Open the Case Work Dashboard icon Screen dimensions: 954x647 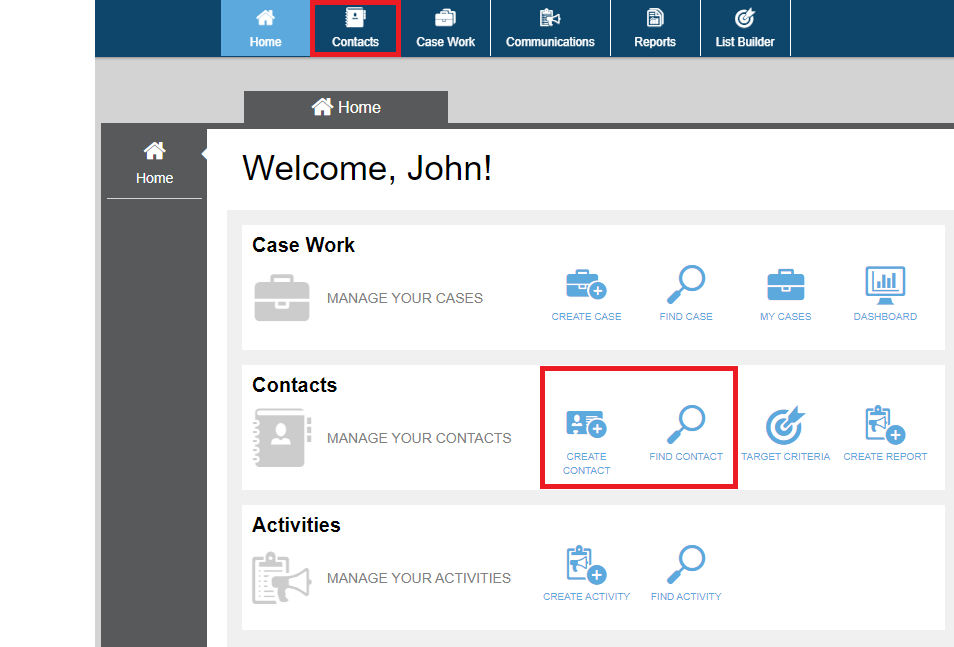point(885,285)
